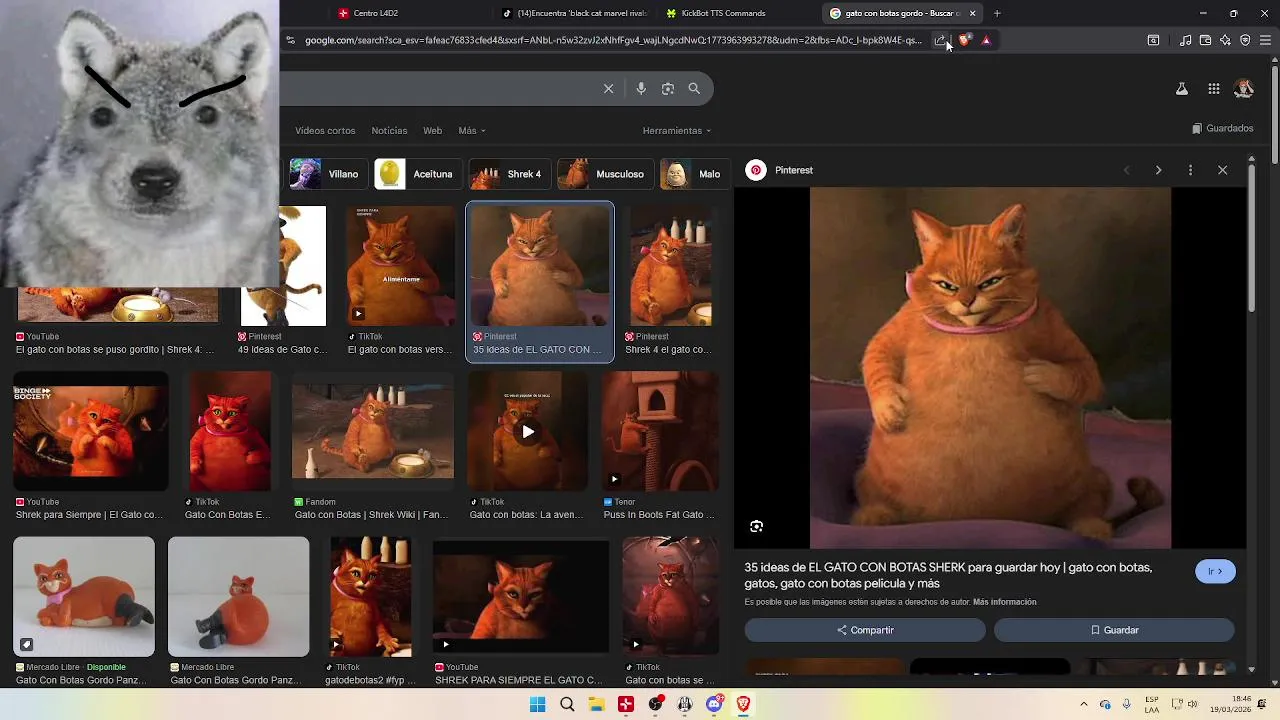The width and height of the screenshot is (1280, 720).
Task: Open the Google account avatar
Action: 1244,89
